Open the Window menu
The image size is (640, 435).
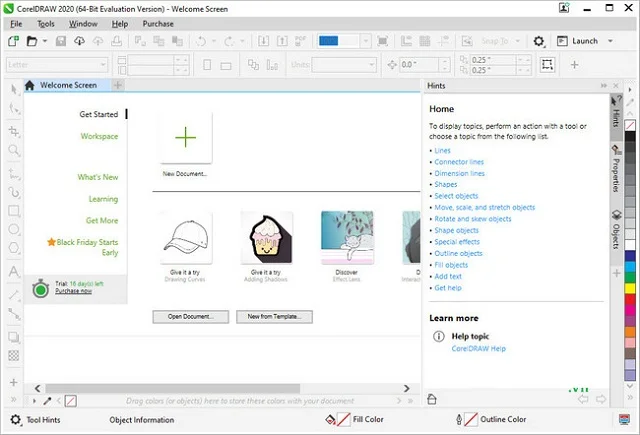tap(83, 24)
